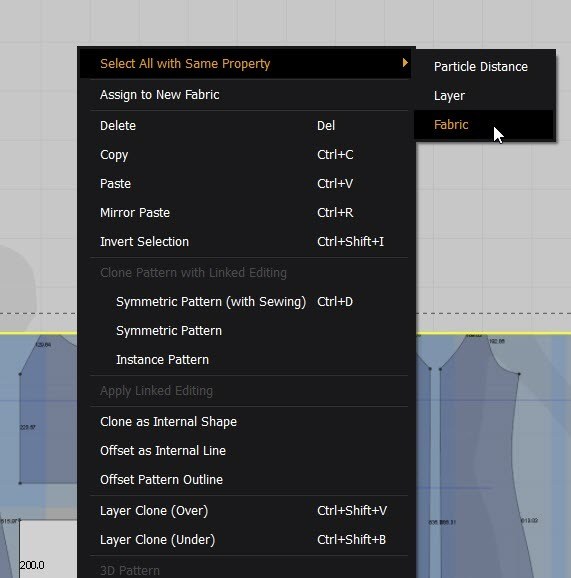571x578 pixels.
Task: Choose Offset Pattern Outline
Action: (x=246, y=480)
